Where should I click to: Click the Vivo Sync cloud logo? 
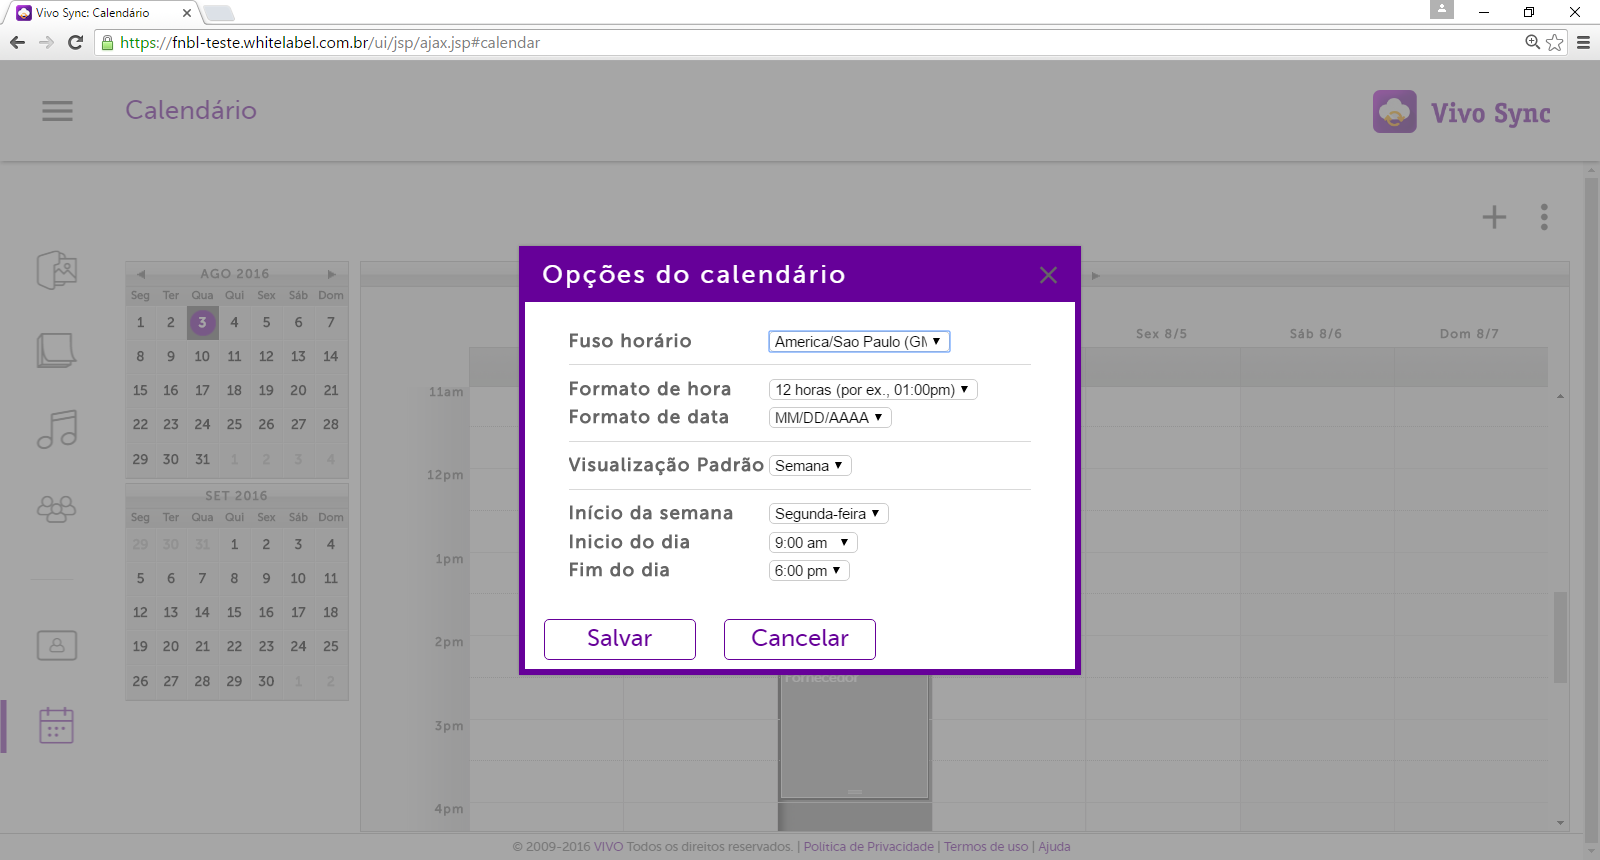[x=1395, y=112]
